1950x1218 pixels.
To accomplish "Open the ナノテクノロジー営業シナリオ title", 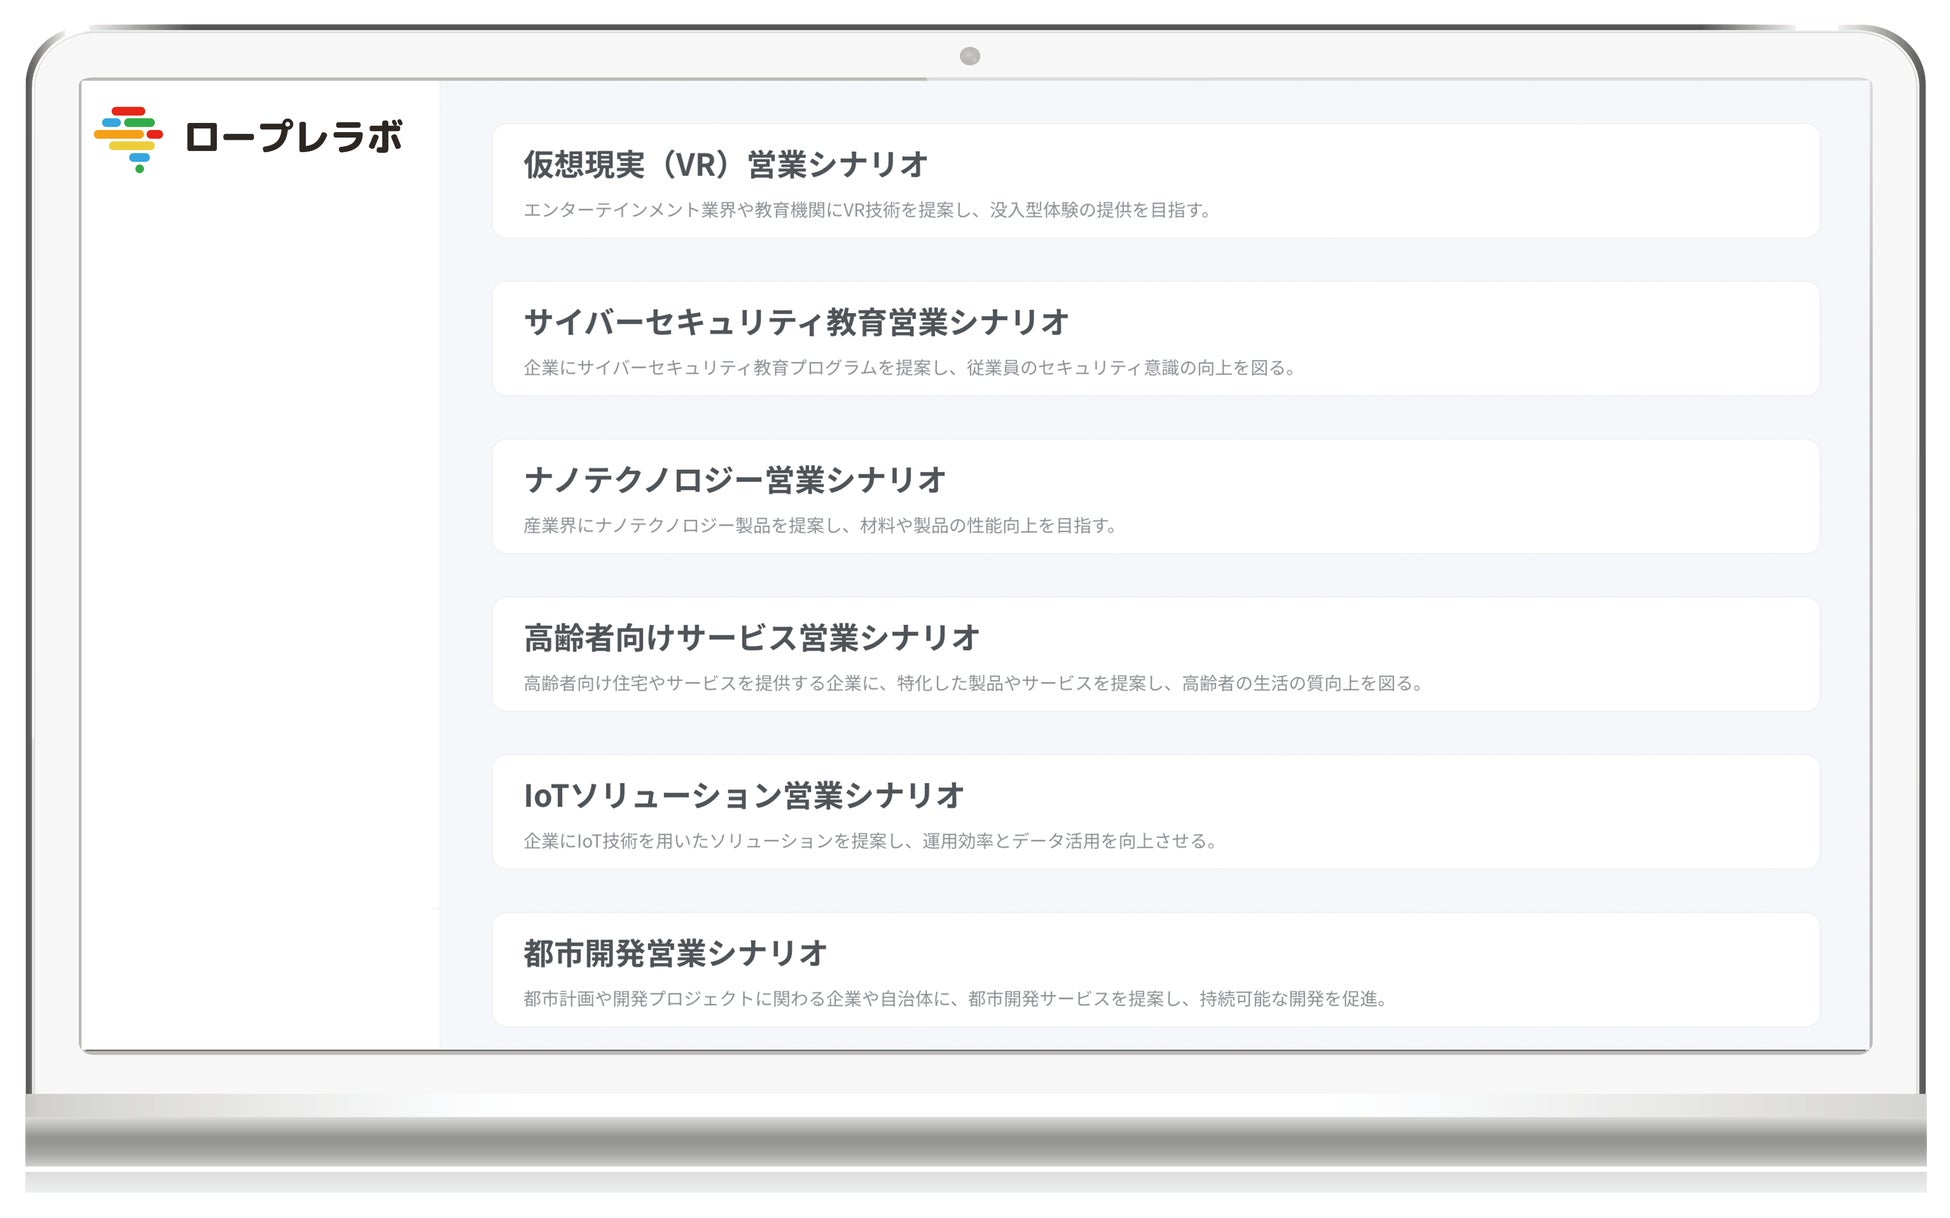I will (734, 480).
